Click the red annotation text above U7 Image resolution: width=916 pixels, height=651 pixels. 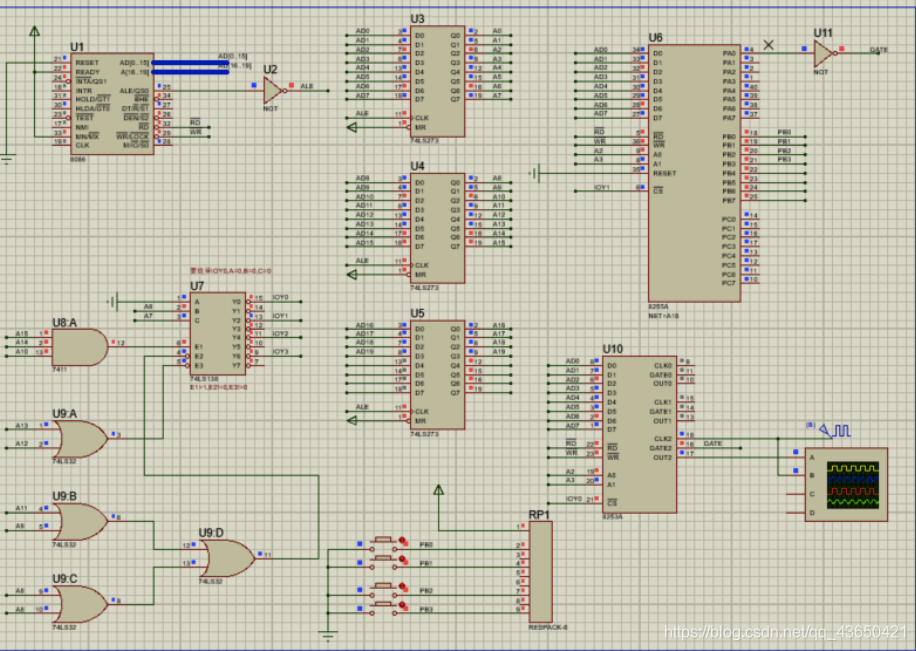[x=230, y=271]
